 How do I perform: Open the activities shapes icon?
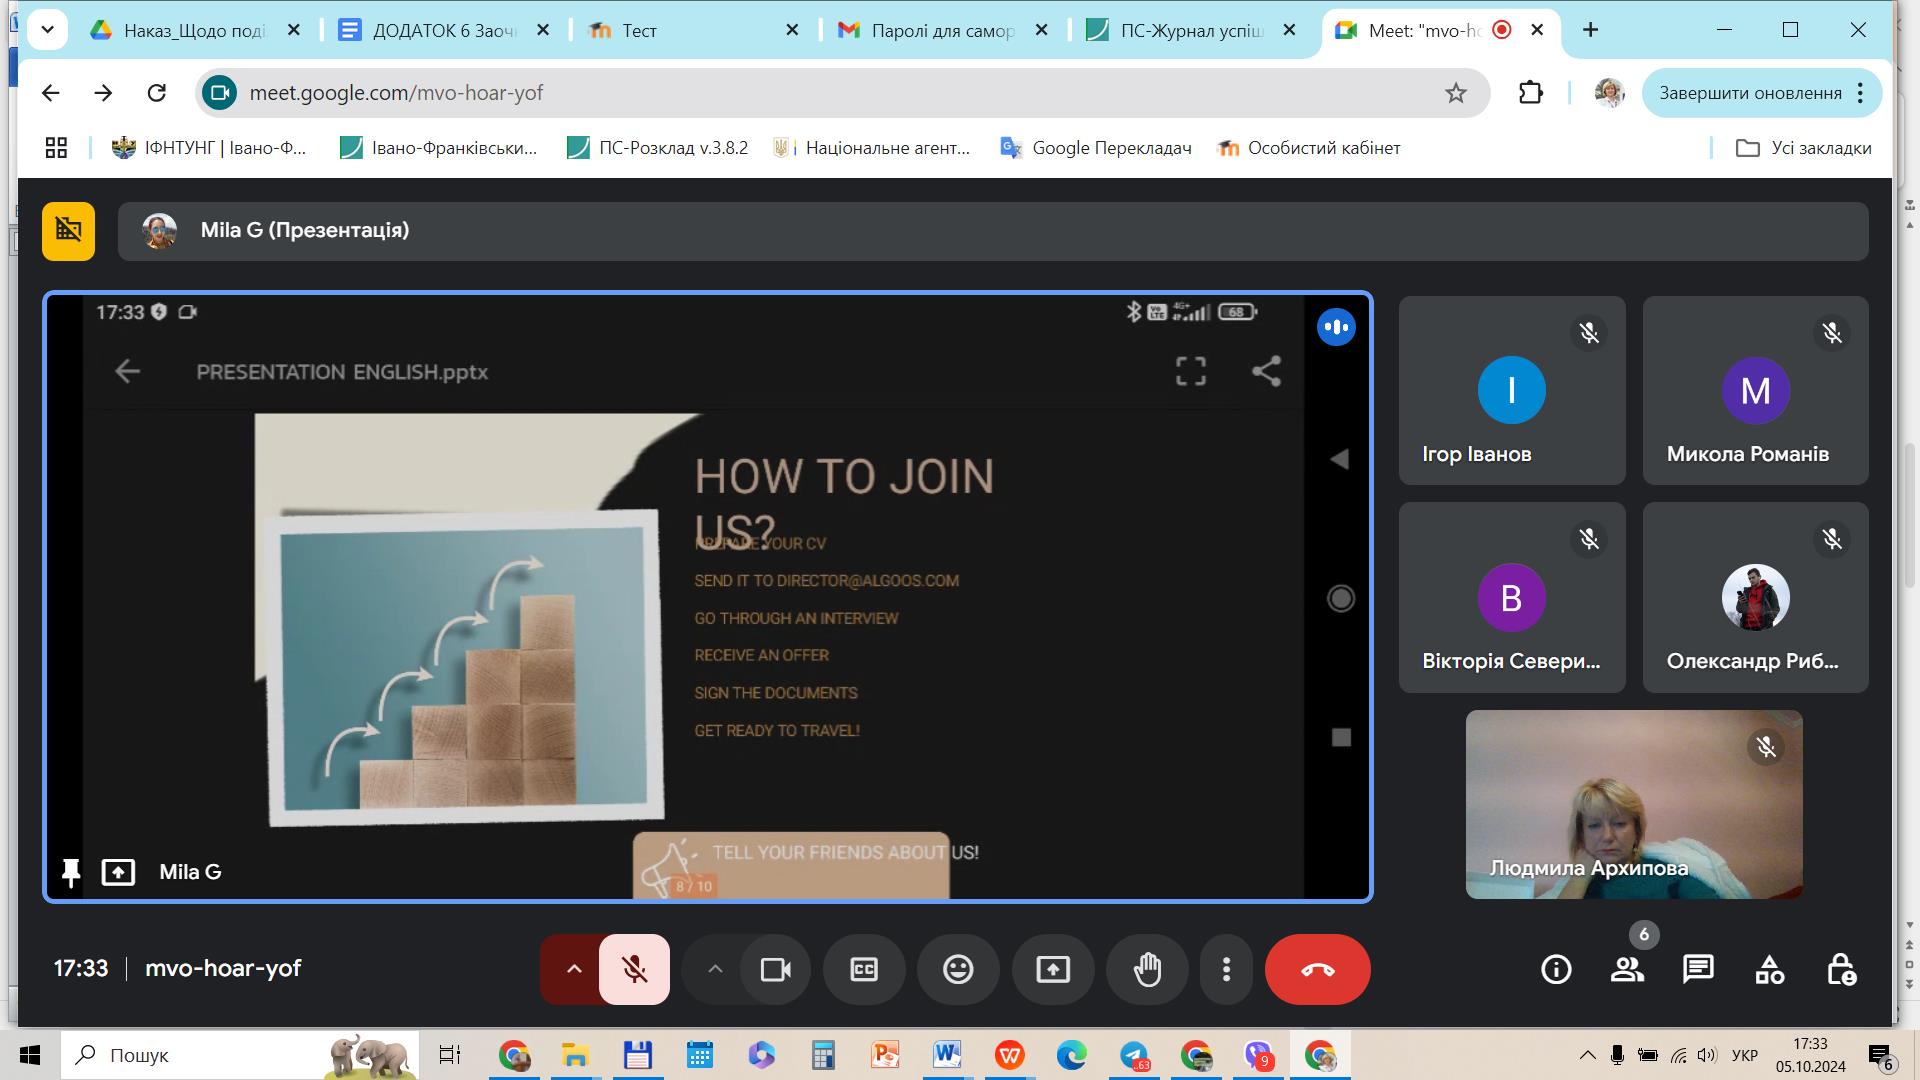1769,969
